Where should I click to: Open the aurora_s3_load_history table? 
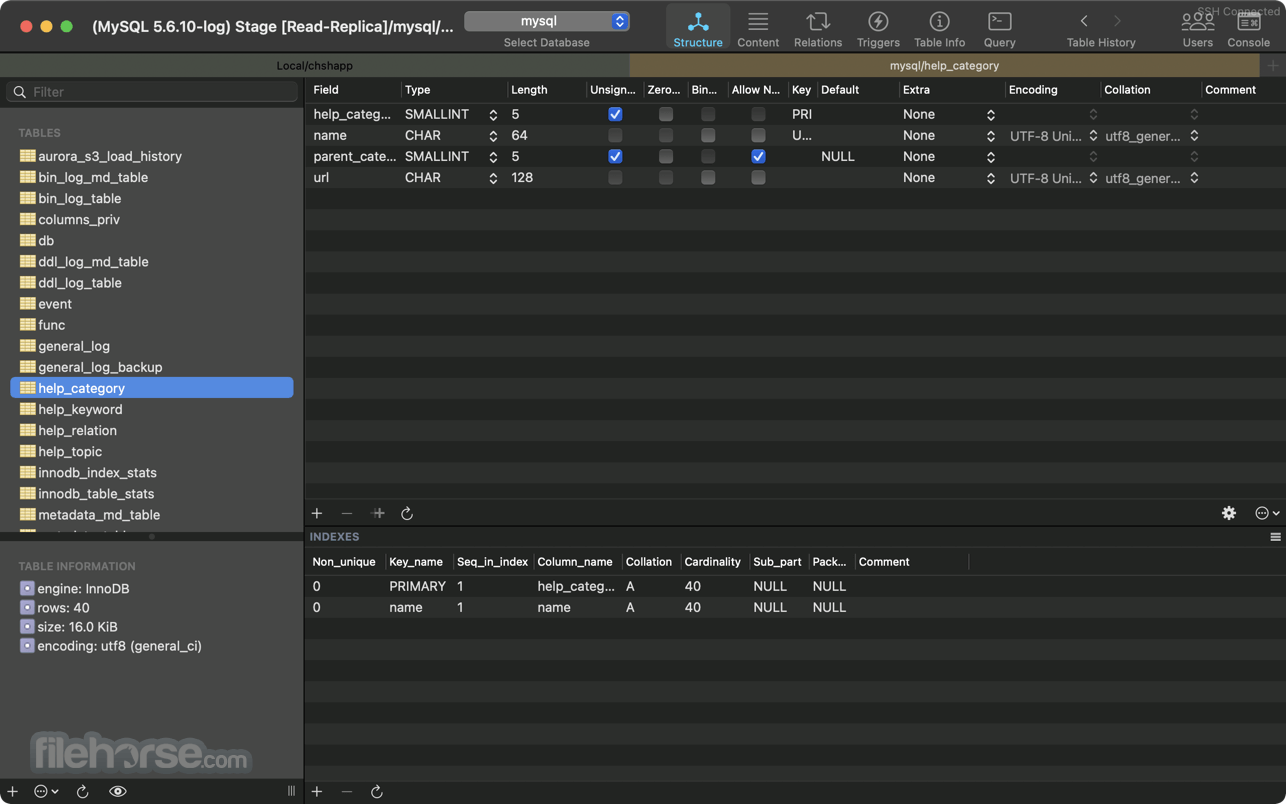[x=152, y=156]
